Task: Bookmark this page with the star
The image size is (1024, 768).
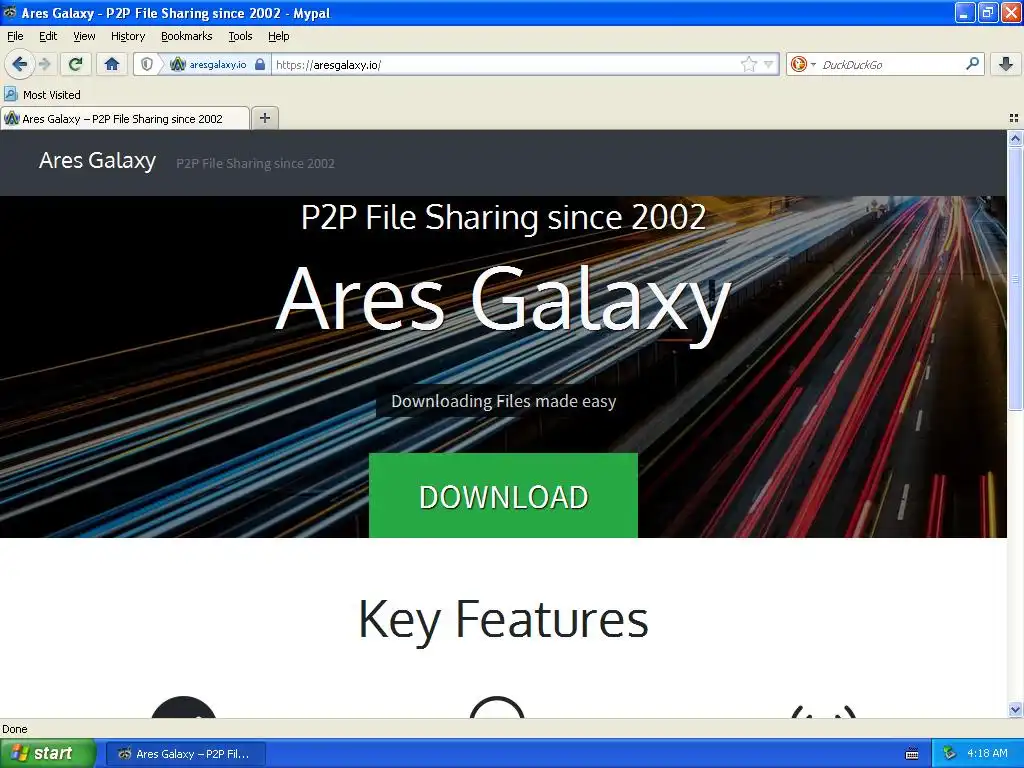Action: (x=748, y=64)
